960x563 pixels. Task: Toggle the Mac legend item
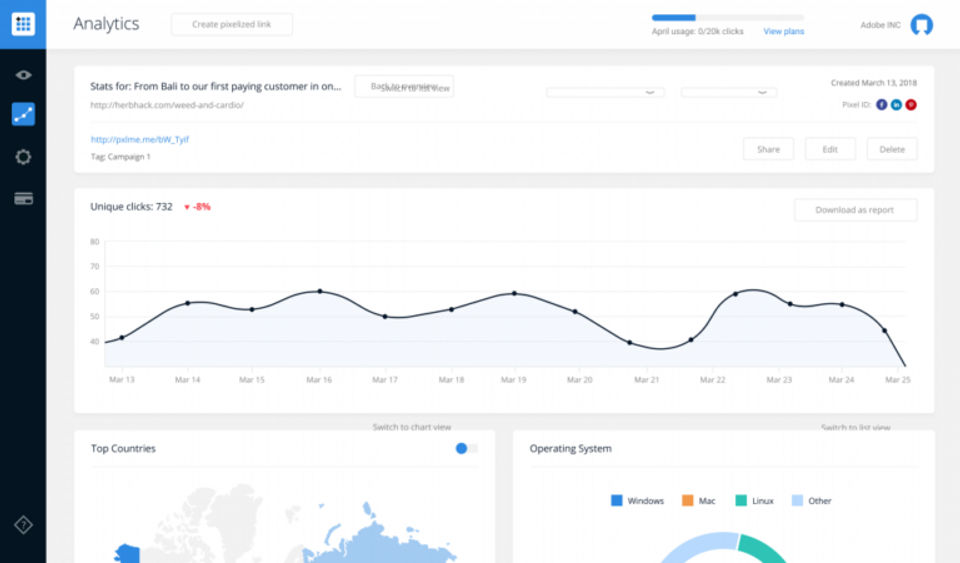tap(699, 501)
